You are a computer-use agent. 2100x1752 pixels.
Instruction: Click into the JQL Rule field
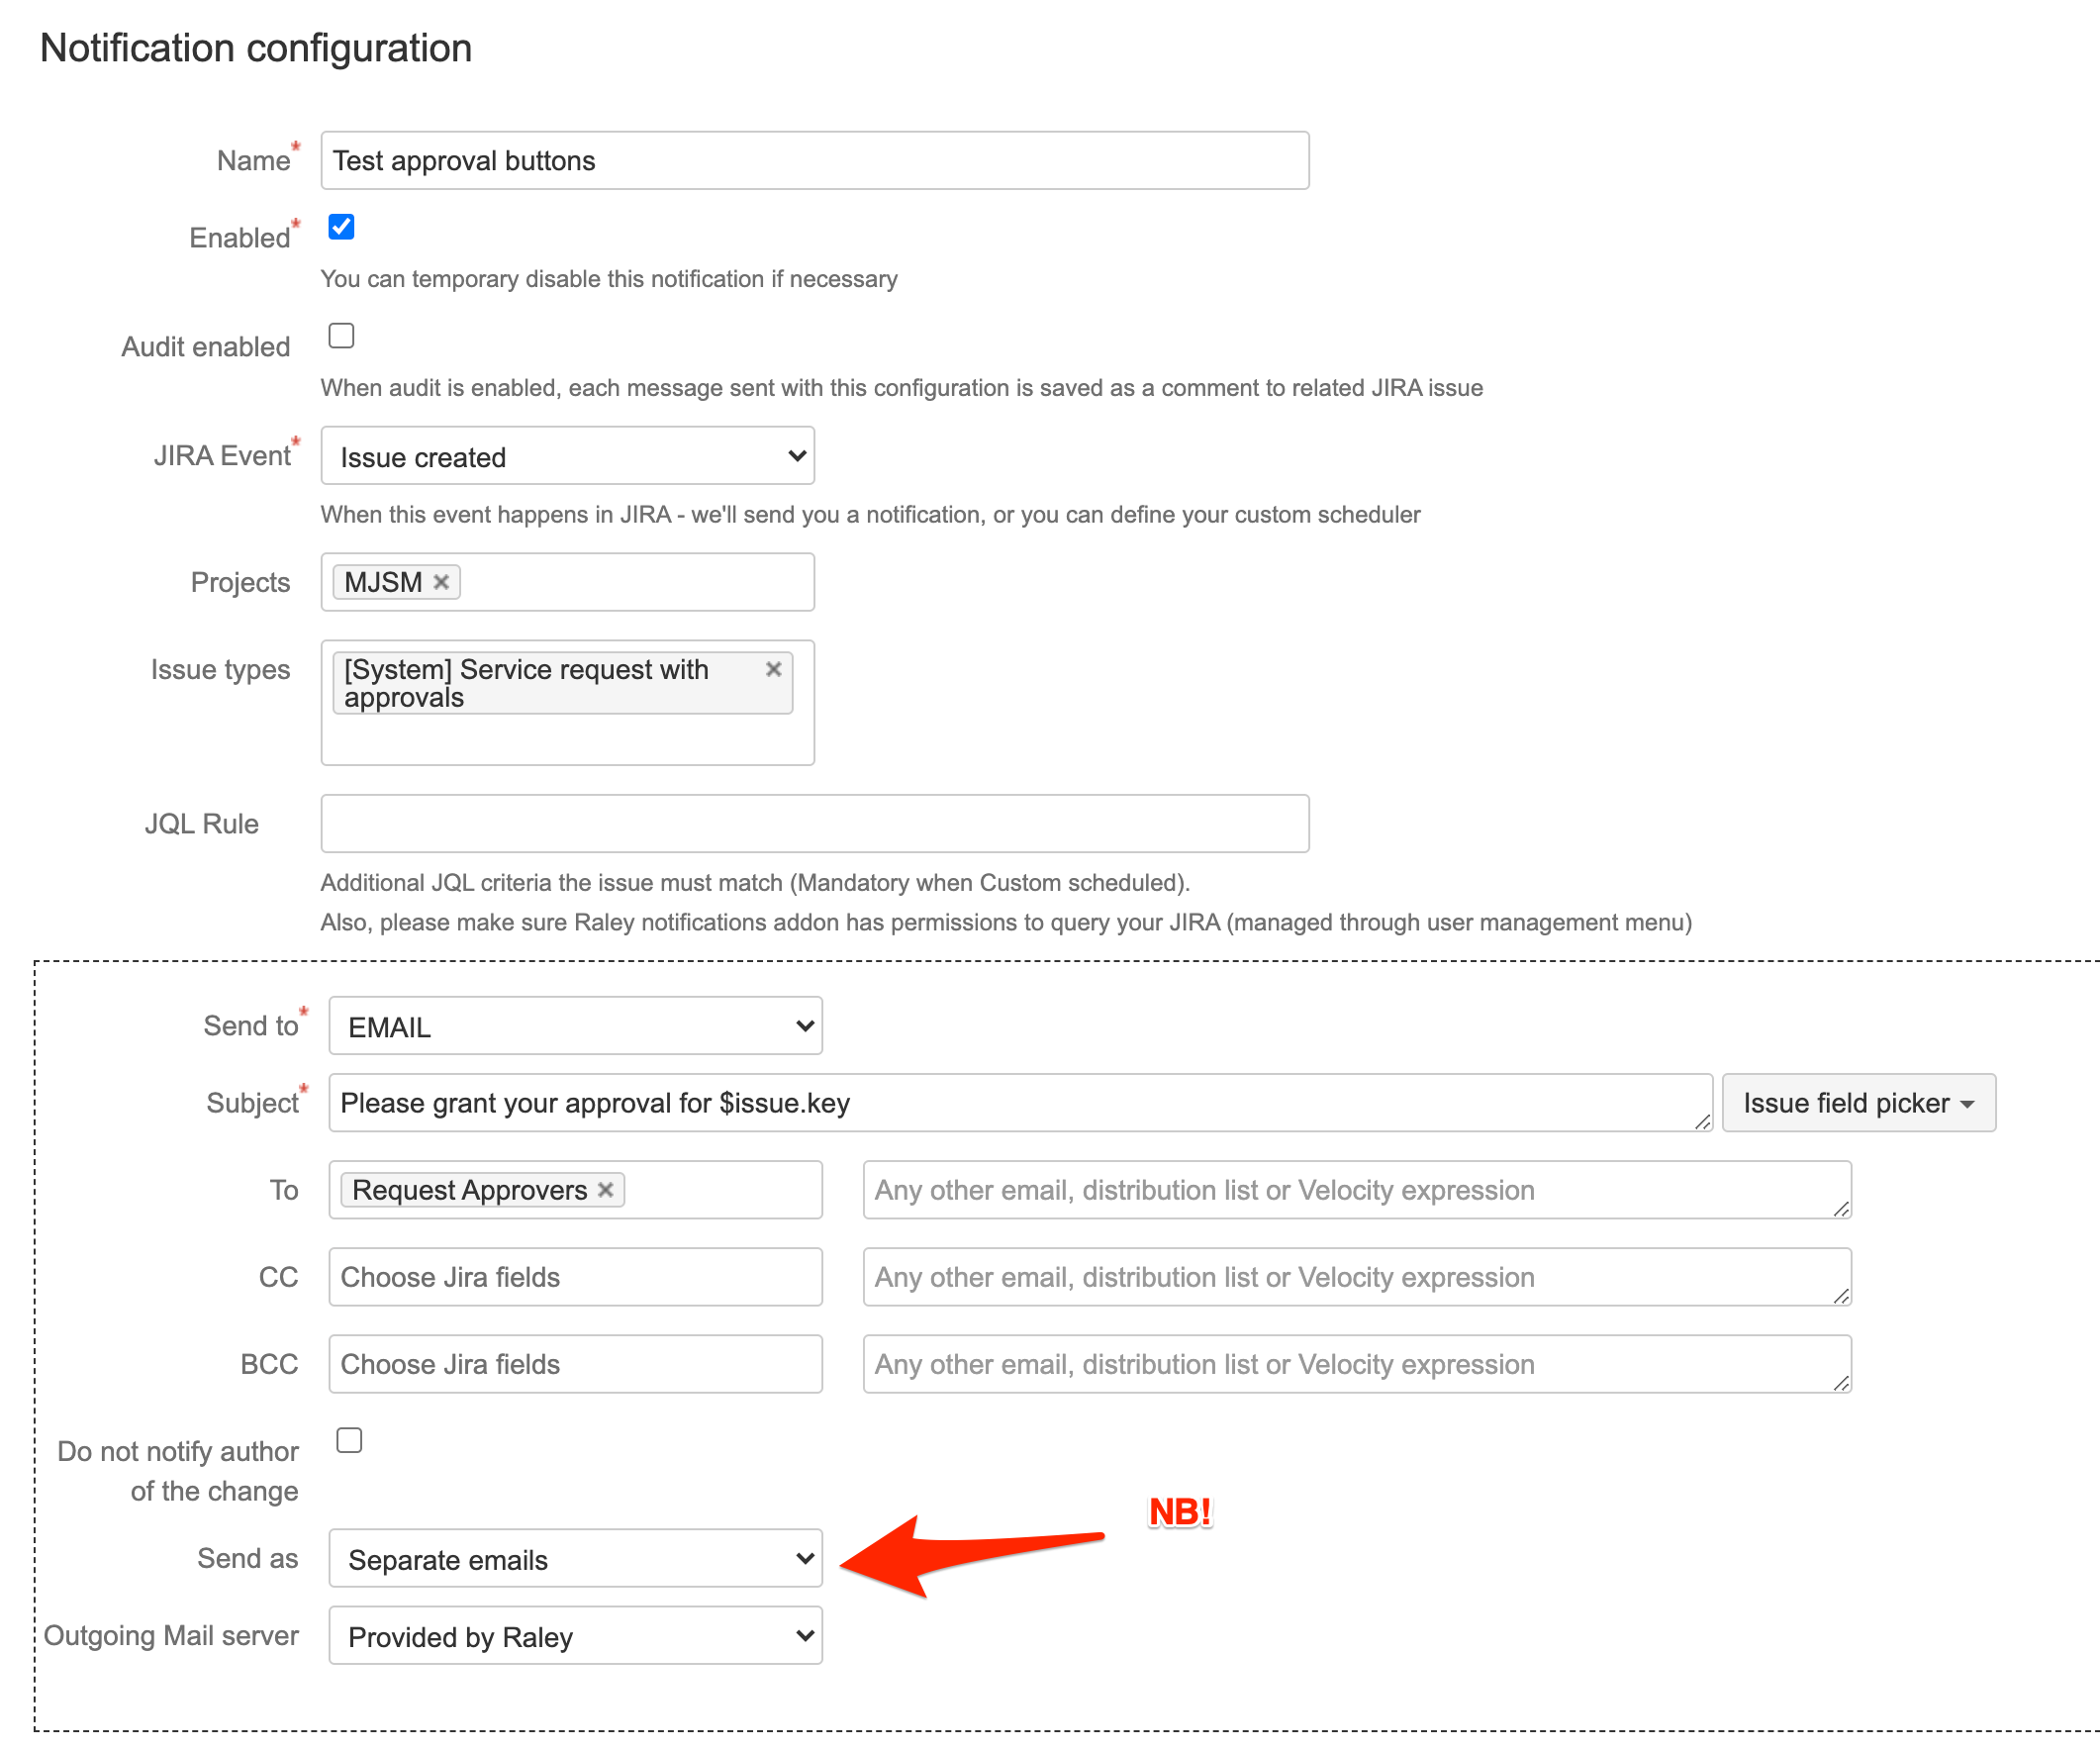click(x=815, y=824)
